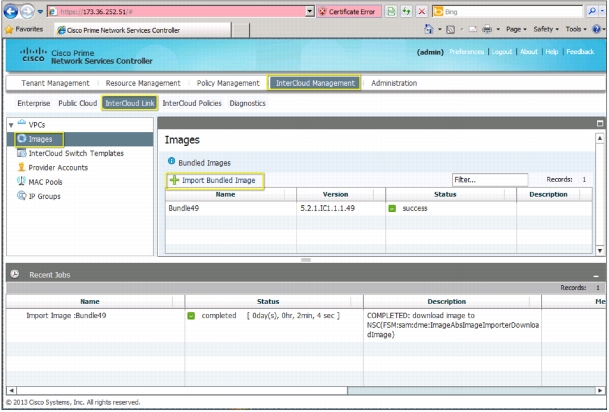This screenshot has width=609, height=412.
Task: Click the red stop loading icon
Action: [x=421, y=12]
